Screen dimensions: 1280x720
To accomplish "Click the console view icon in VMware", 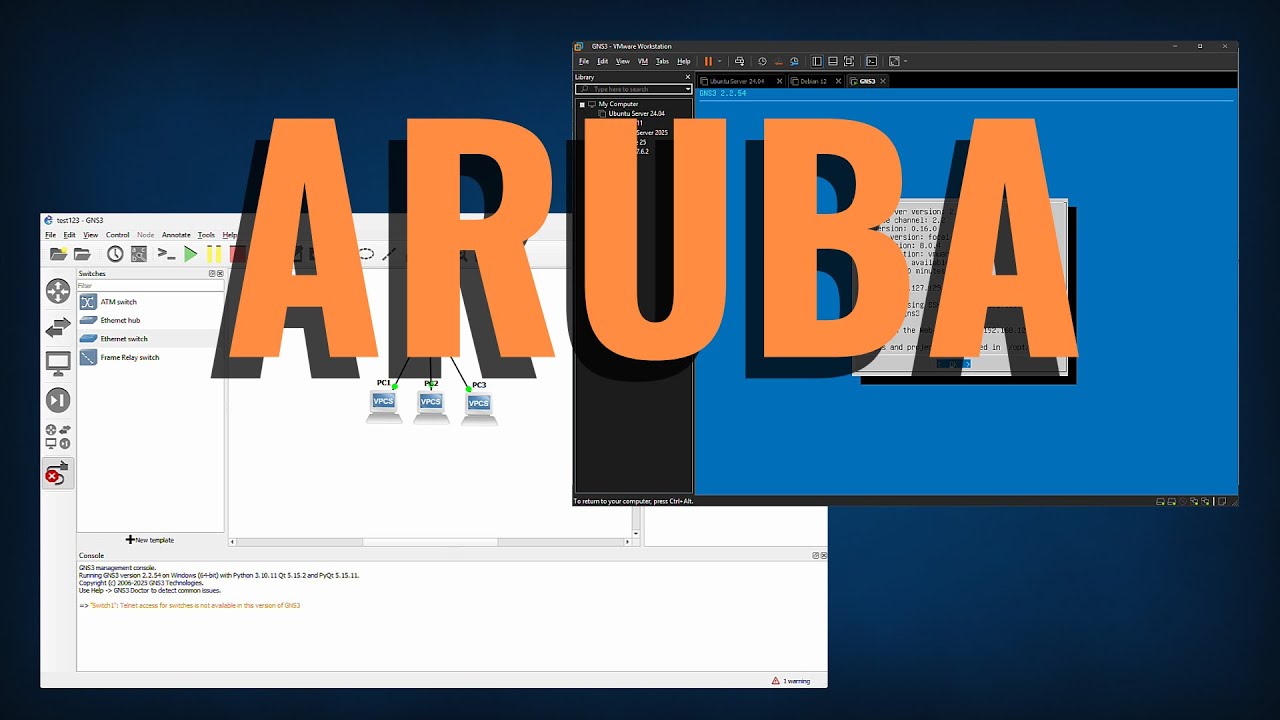I will point(871,61).
